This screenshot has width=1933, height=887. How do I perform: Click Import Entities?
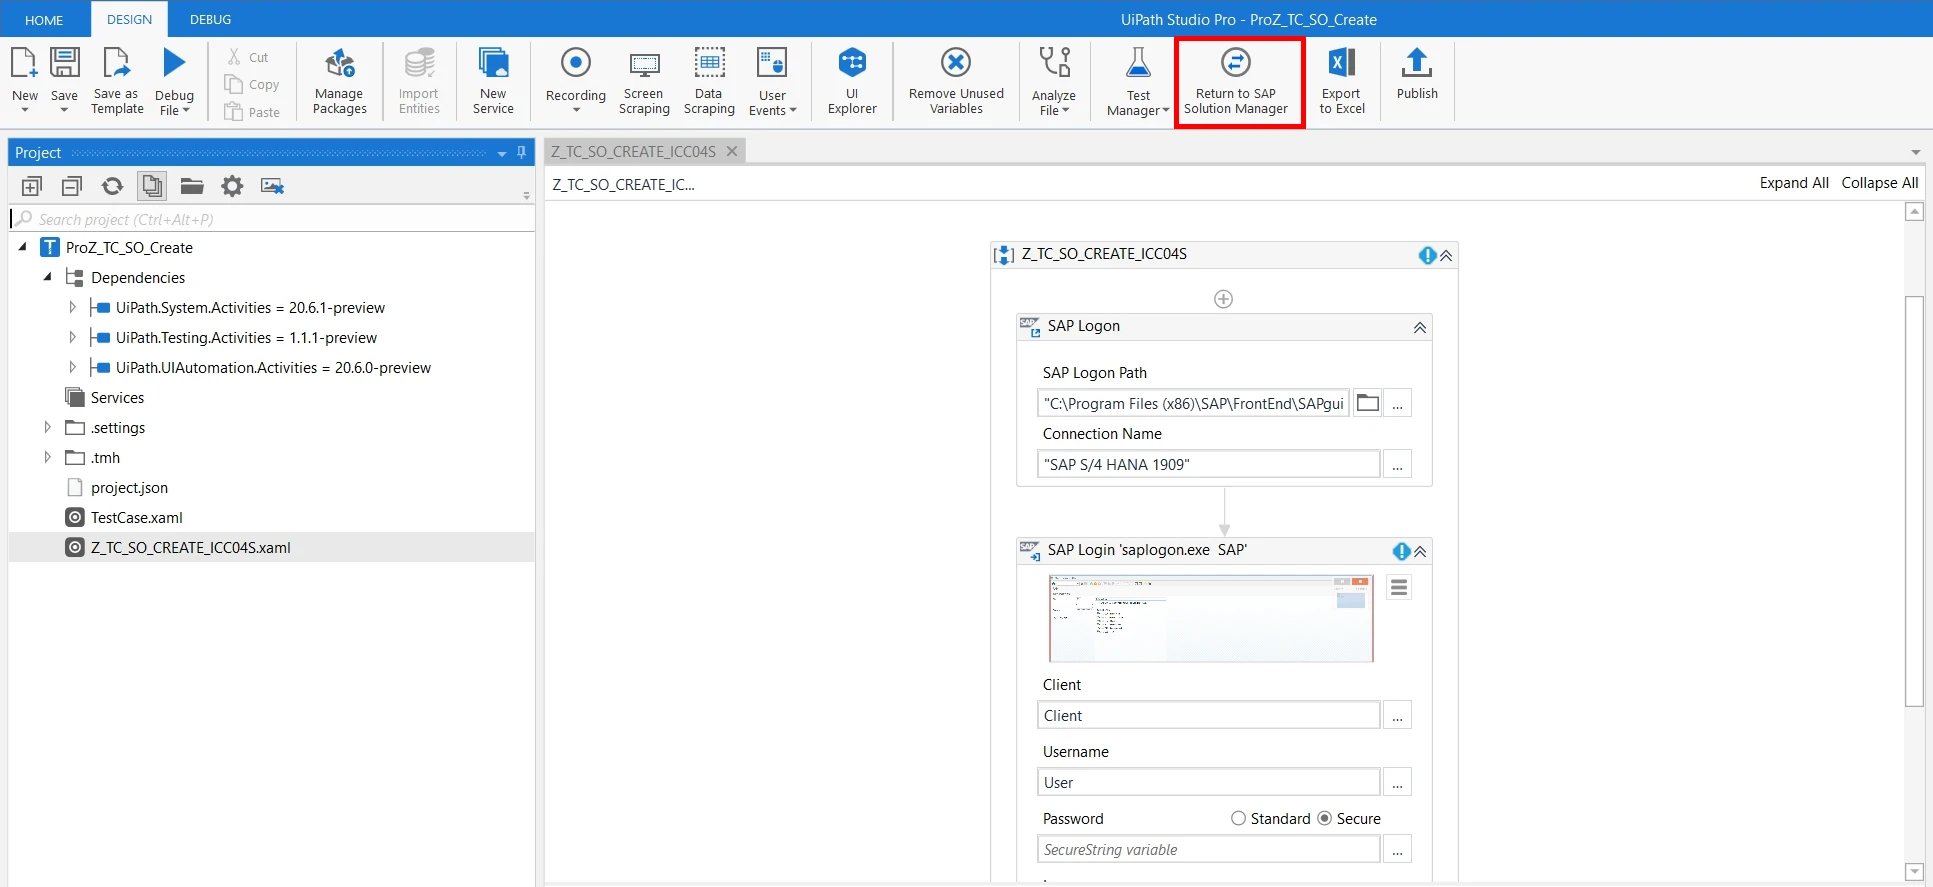[419, 80]
